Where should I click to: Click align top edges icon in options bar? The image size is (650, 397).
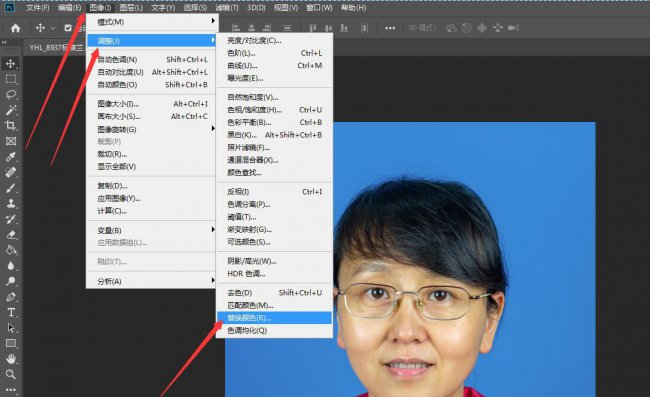click(313, 28)
